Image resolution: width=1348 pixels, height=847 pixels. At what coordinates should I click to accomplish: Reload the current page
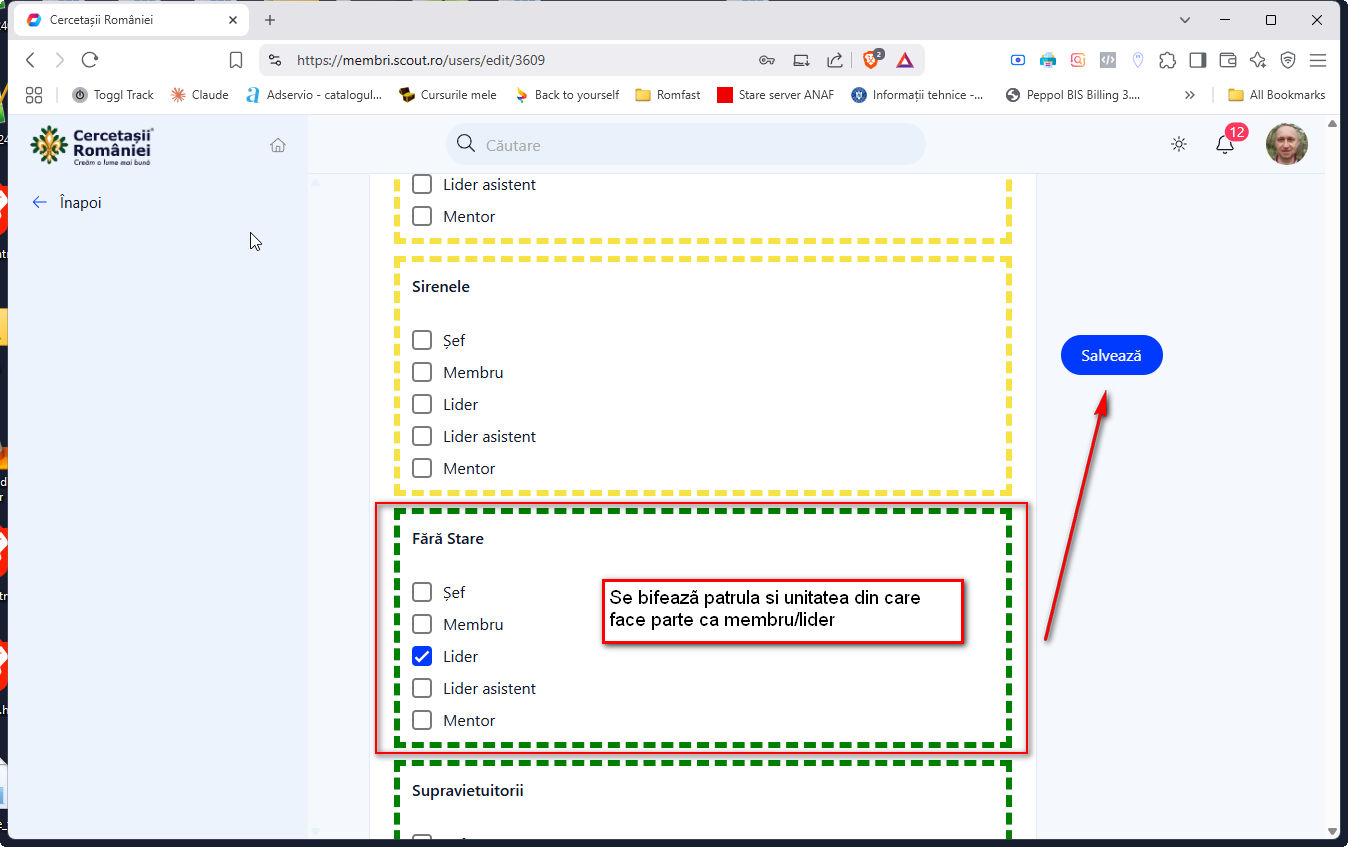90,60
